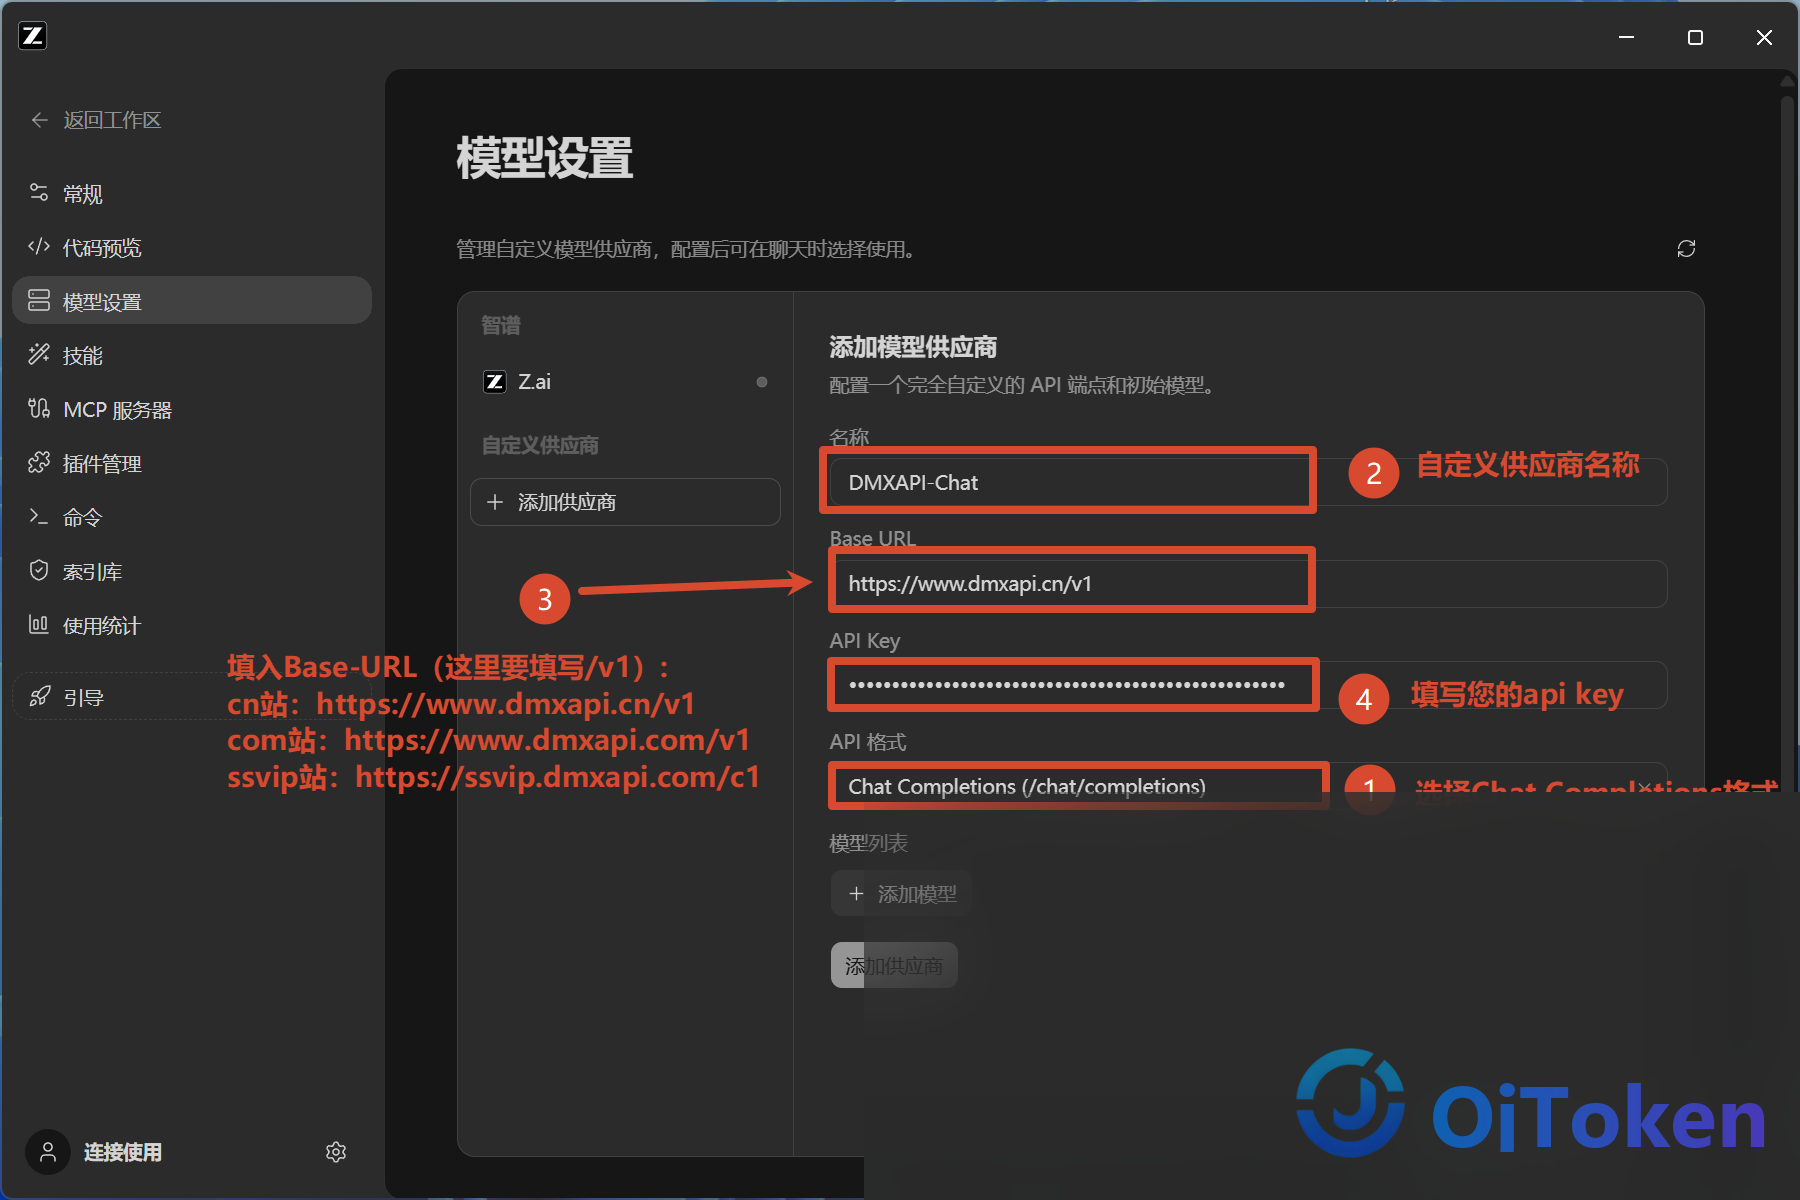1800x1200 pixels.
Task: Click the 添加模型 button
Action: point(901,894)
